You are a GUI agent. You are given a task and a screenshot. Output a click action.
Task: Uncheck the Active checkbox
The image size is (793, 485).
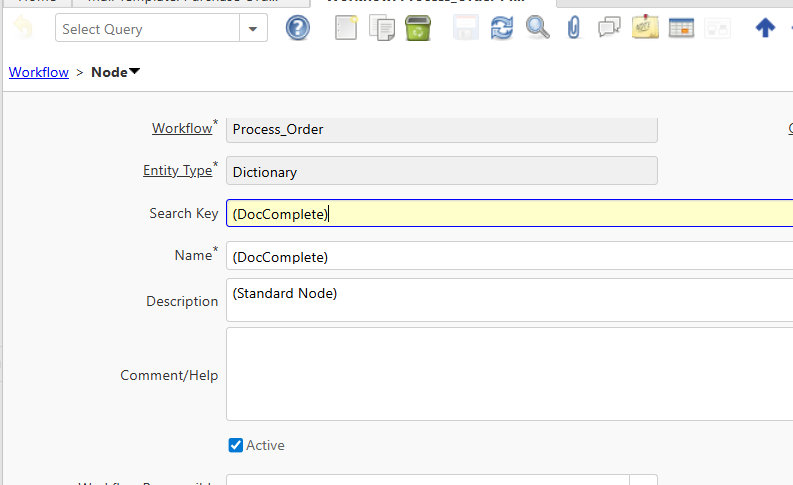tap(236, 445)
